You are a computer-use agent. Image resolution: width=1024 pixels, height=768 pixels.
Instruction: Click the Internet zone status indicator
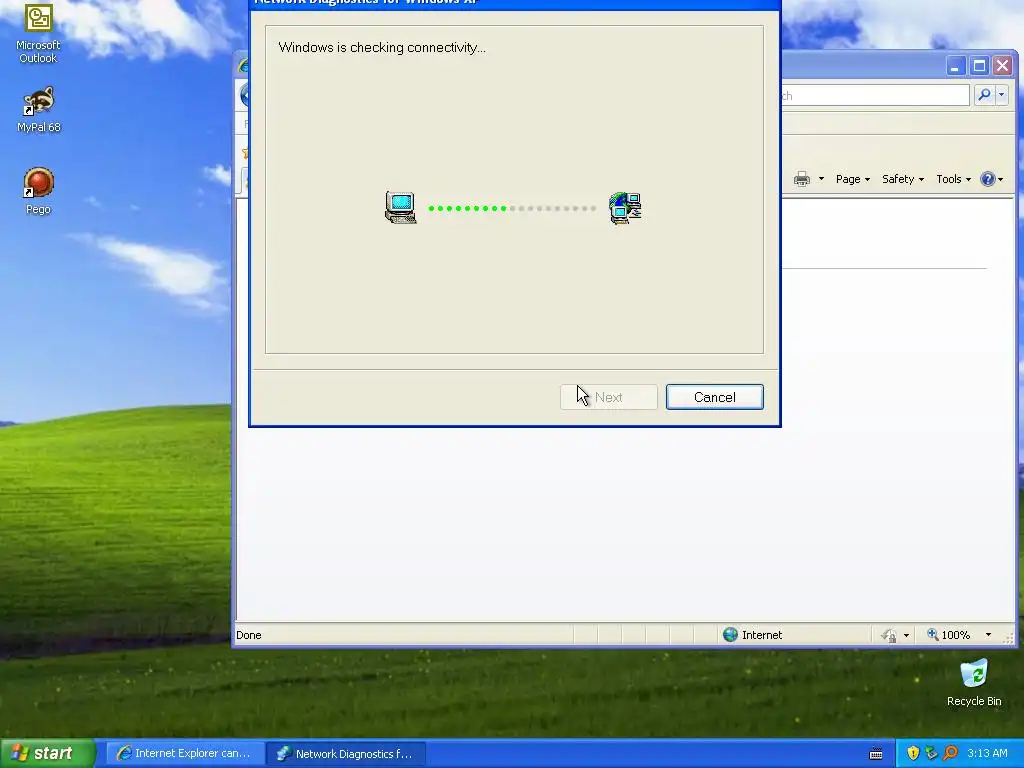point(752,635)
